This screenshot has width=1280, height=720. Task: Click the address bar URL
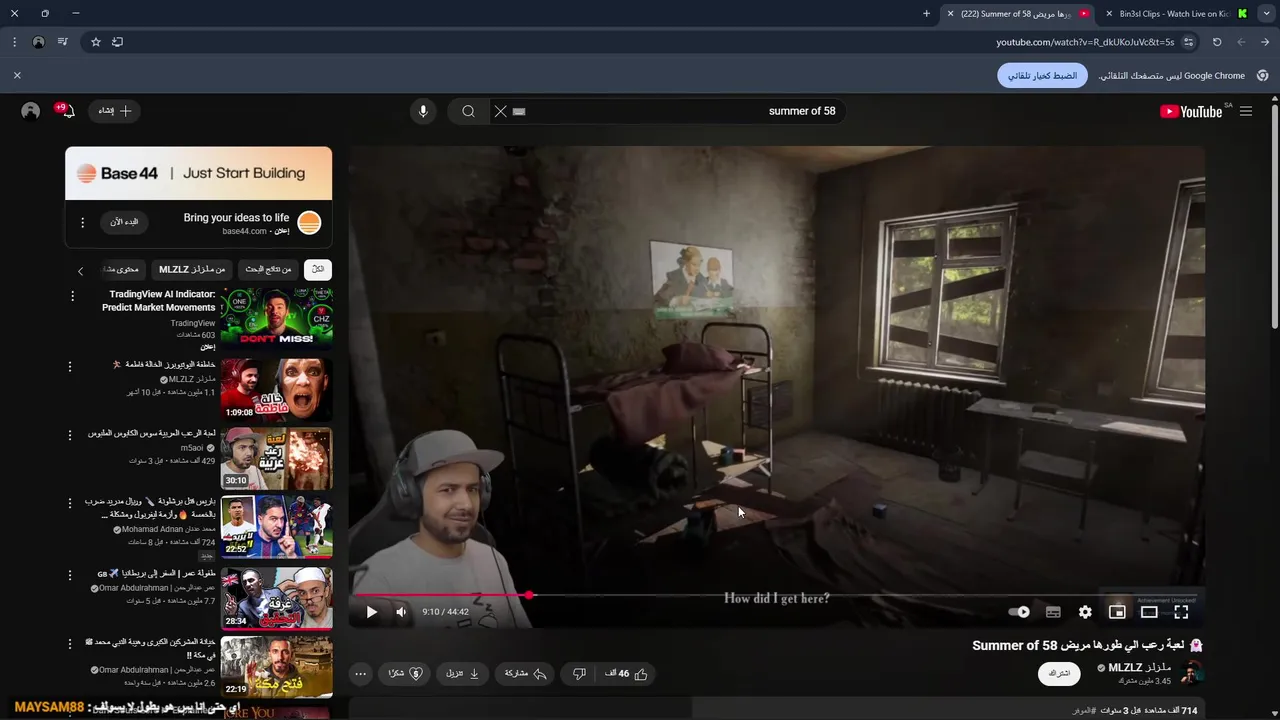point(1085,42)
